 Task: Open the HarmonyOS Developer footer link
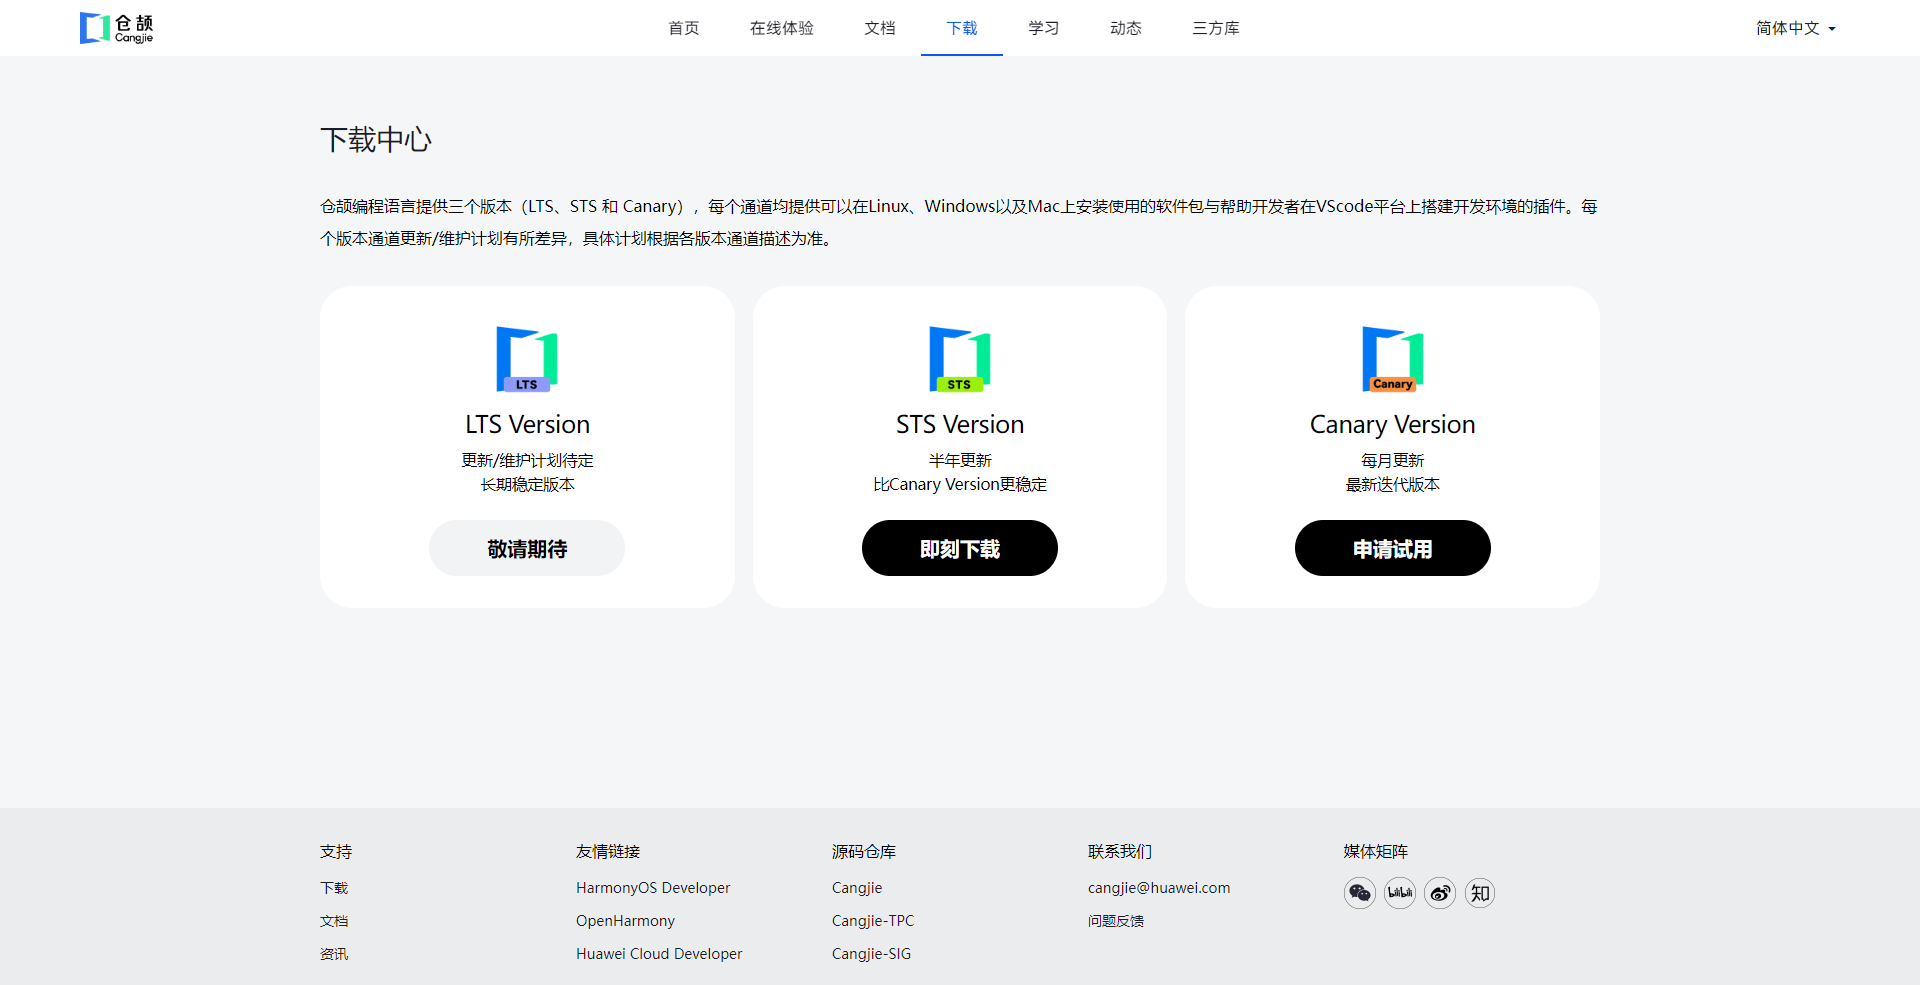point(653,888)
